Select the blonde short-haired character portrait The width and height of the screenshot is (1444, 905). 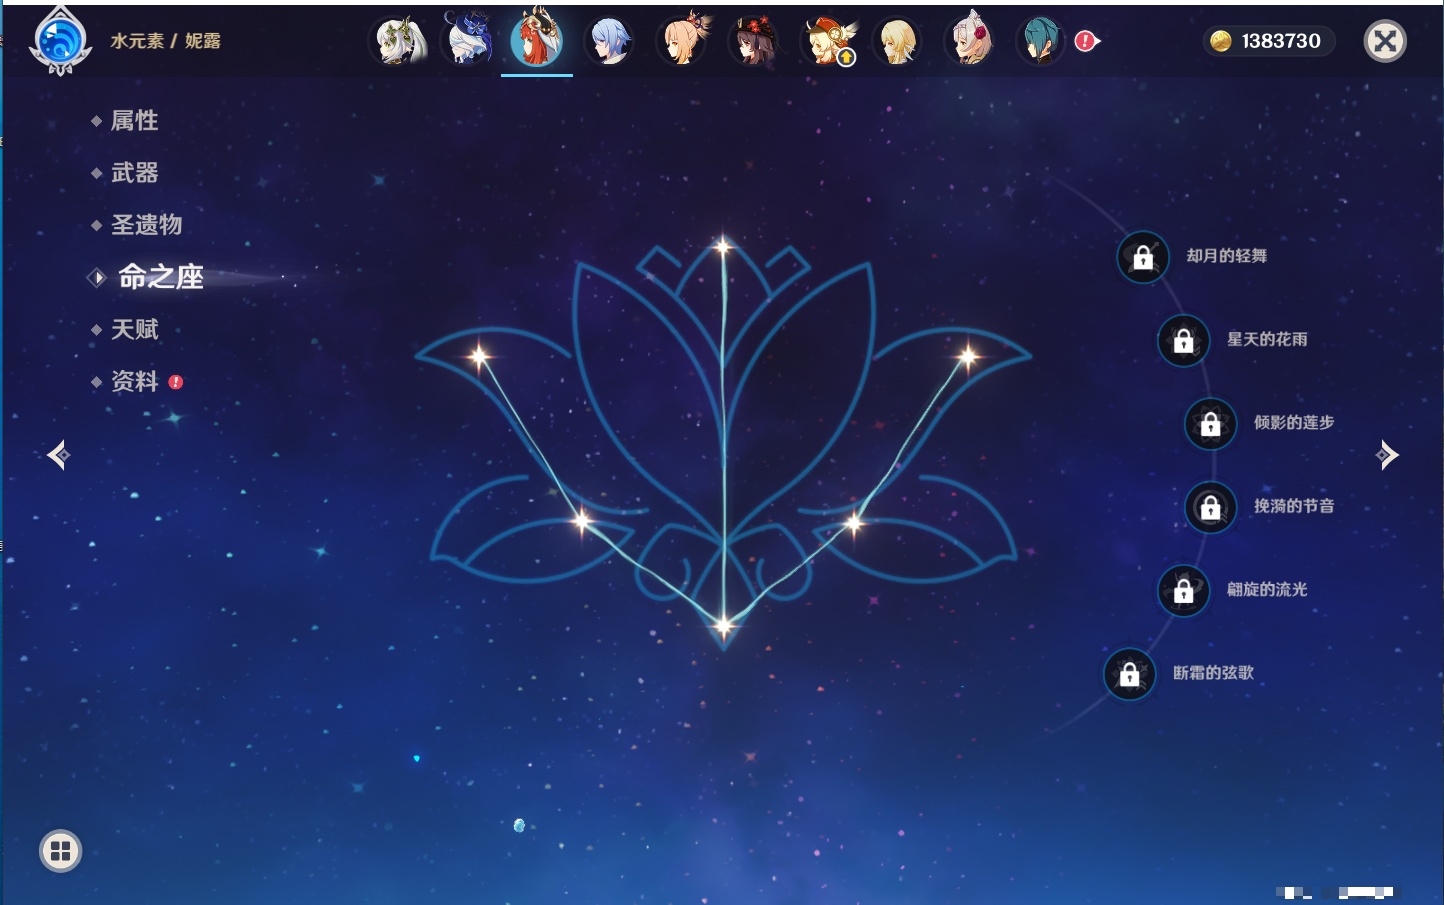coord(897,41)
